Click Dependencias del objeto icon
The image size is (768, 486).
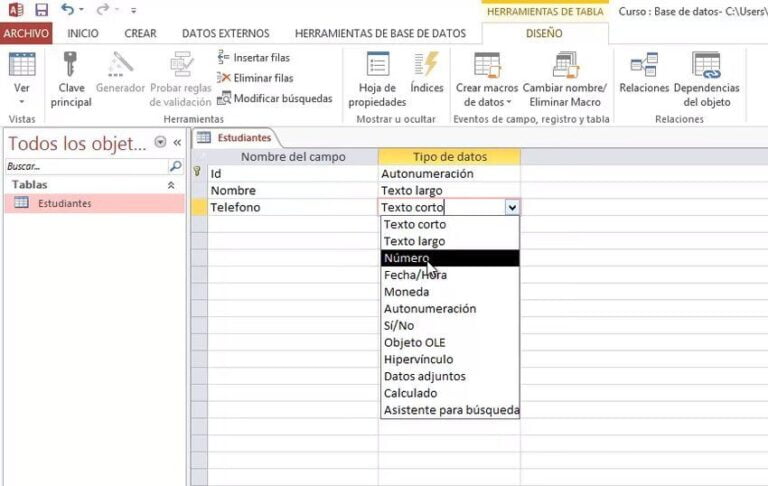coord(706,65)
